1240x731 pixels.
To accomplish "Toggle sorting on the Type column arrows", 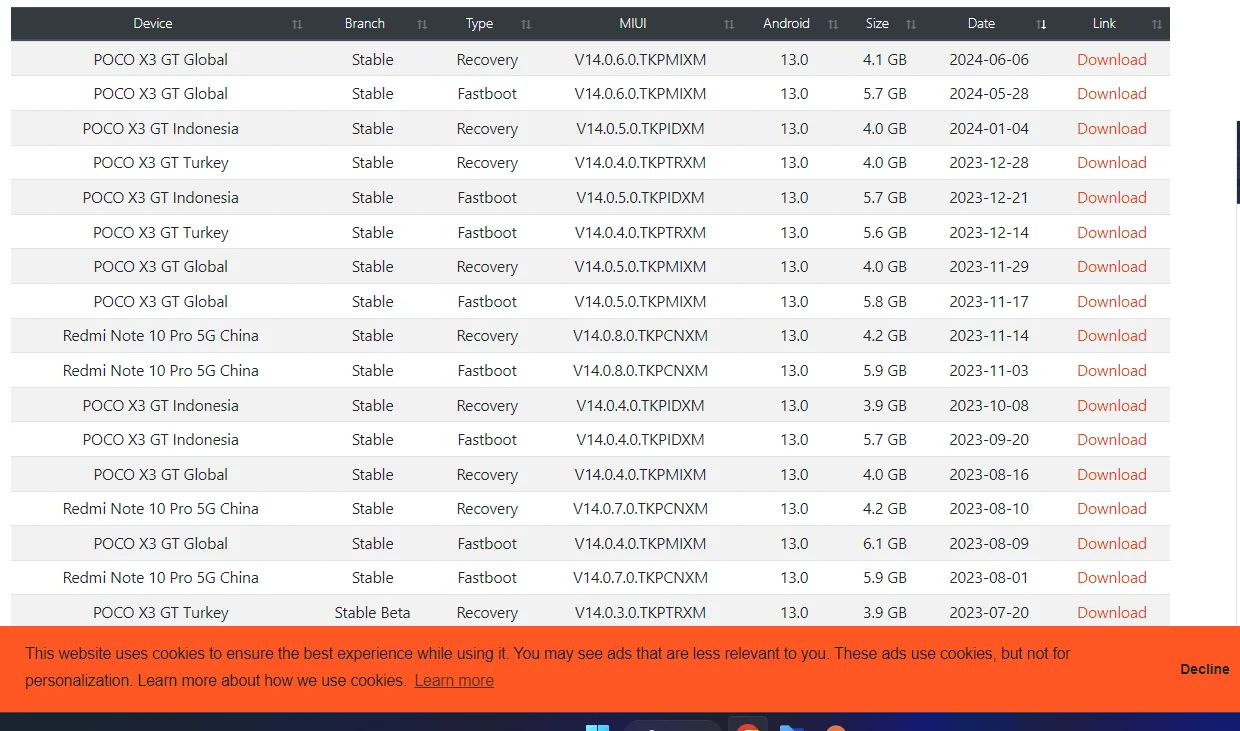I will pos(526,24).
